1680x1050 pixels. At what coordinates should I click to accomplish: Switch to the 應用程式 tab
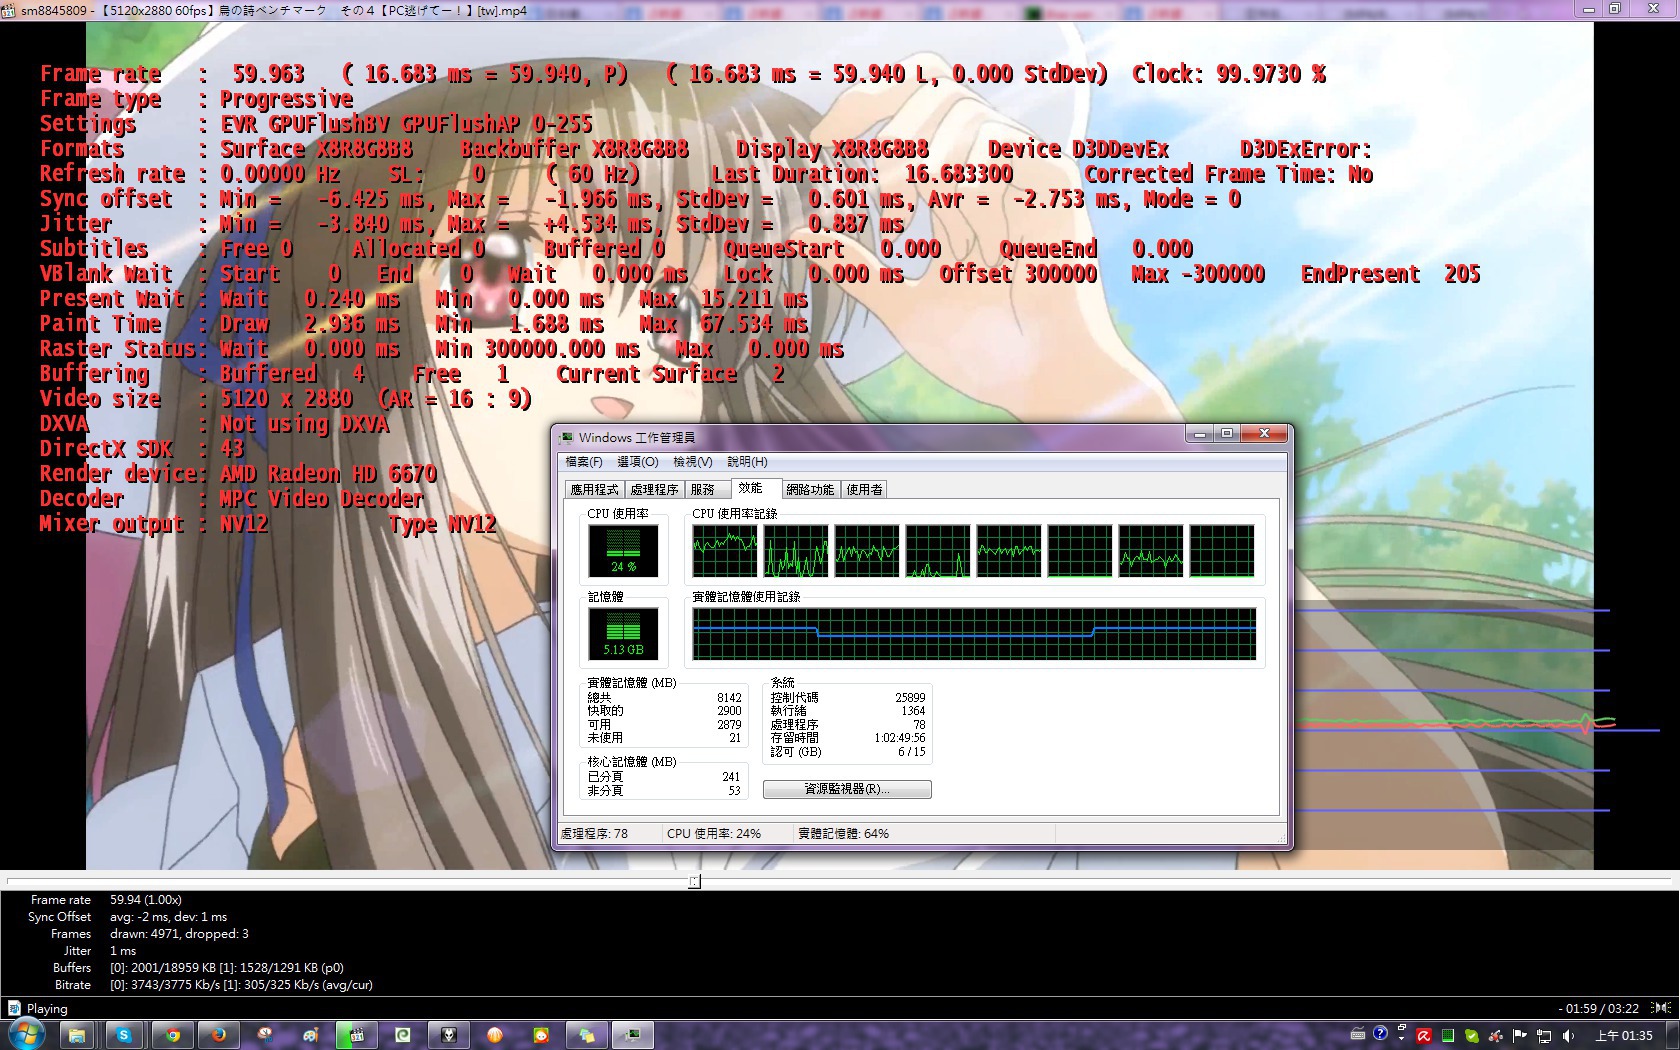[594, 489]
